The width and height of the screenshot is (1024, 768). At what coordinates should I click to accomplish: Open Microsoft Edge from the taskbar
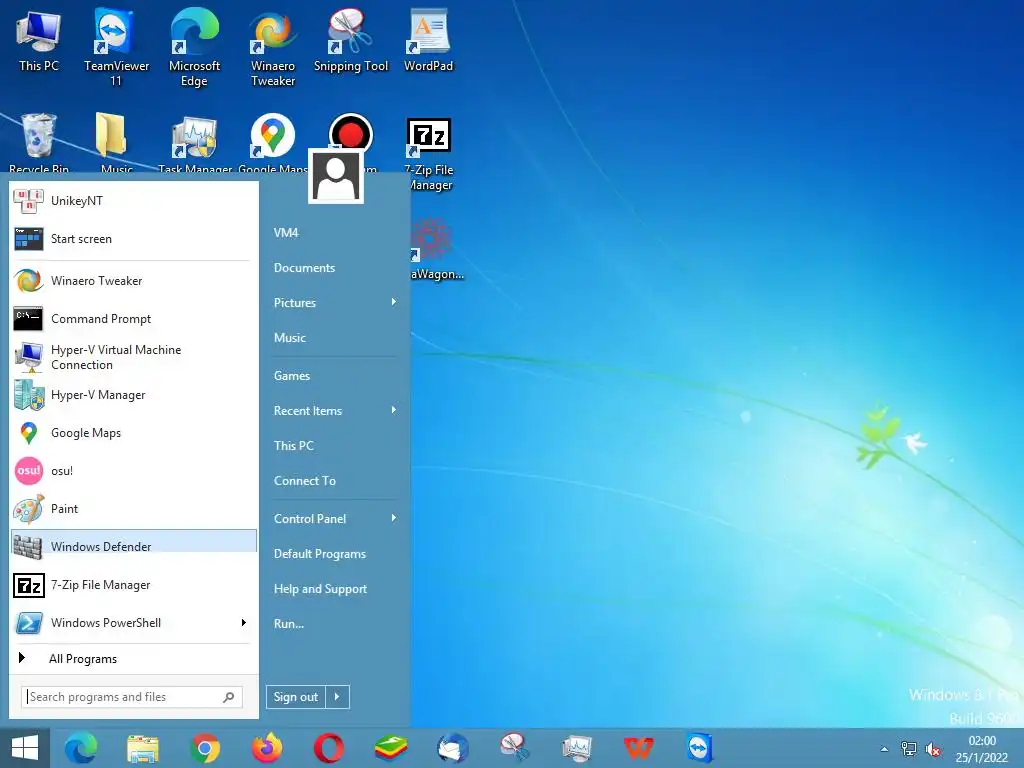(x=81, y=748)
